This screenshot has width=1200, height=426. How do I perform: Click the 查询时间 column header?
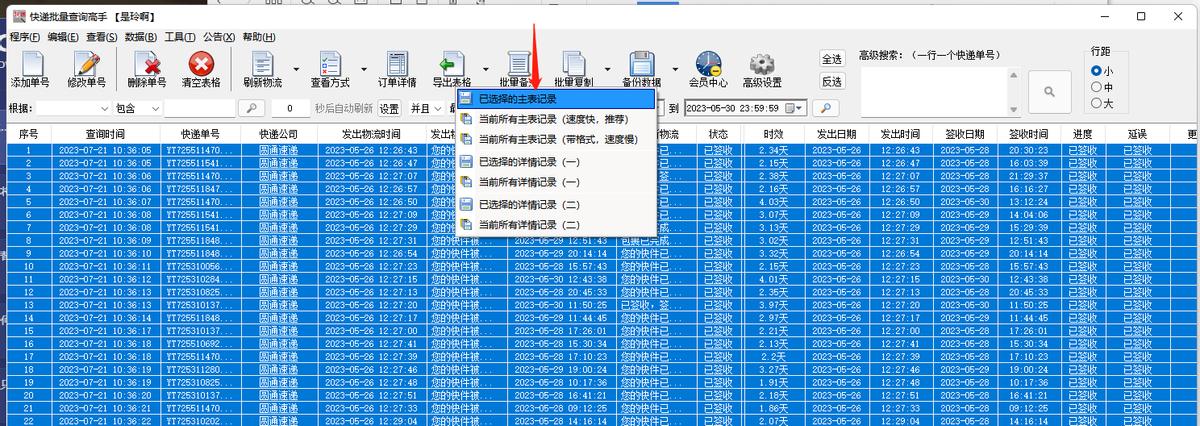[x=106, y=133]
